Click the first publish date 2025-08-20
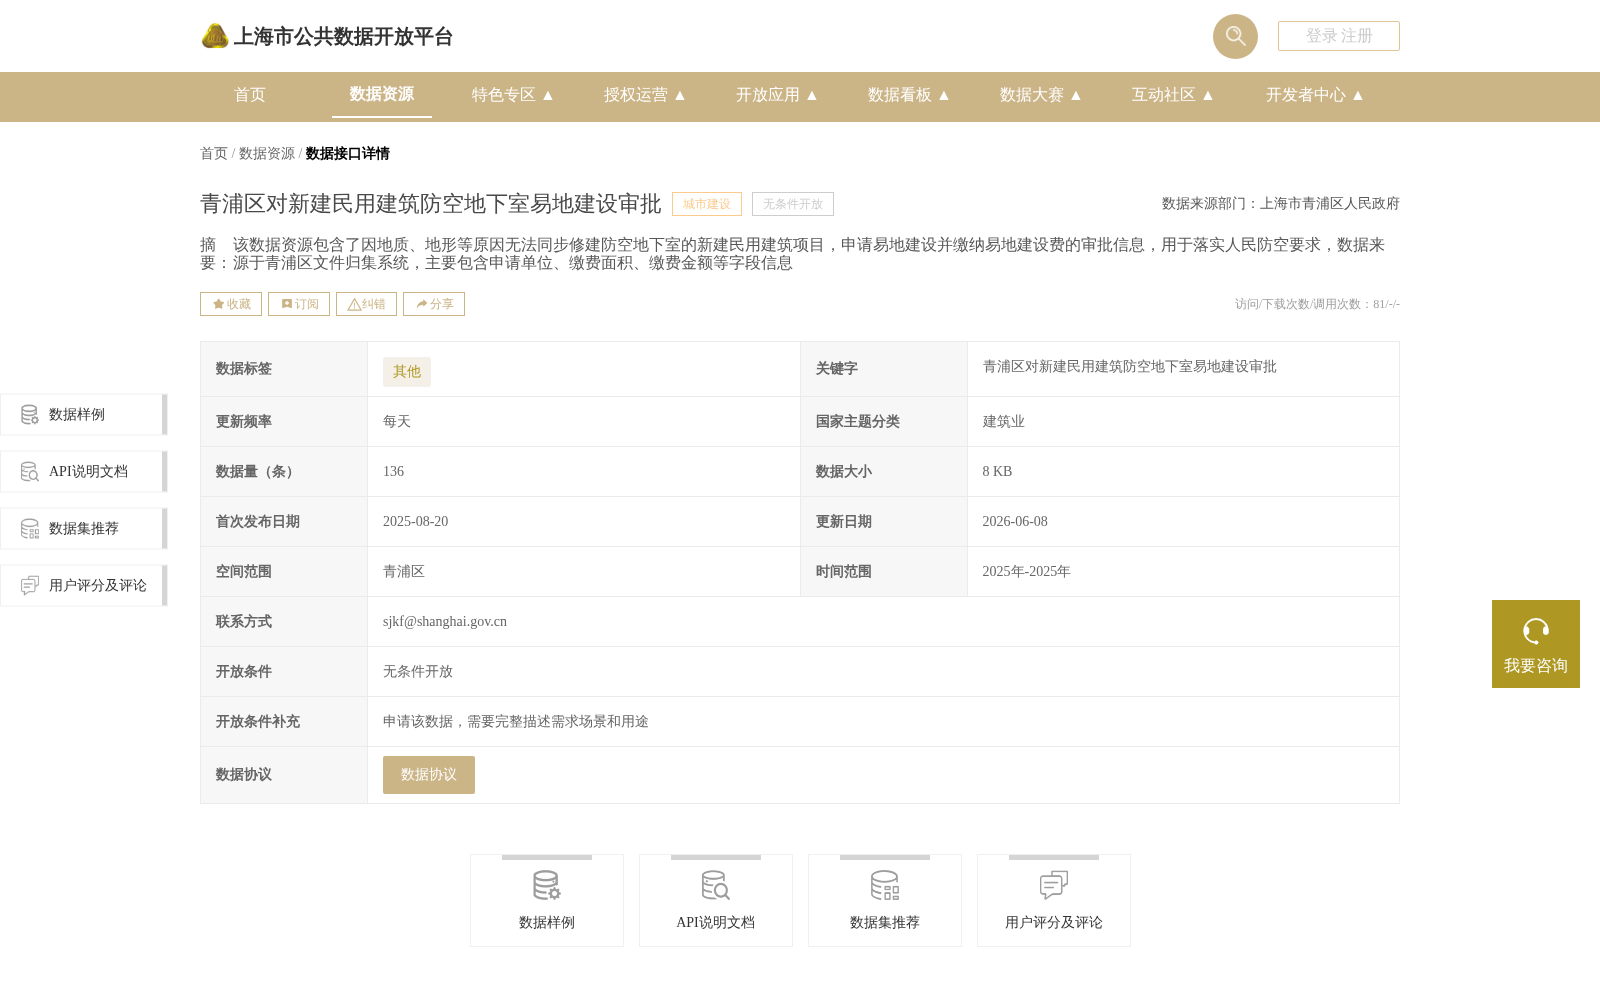The width and height of the screenshot is (1600, 1000). [x=416, y=522]
